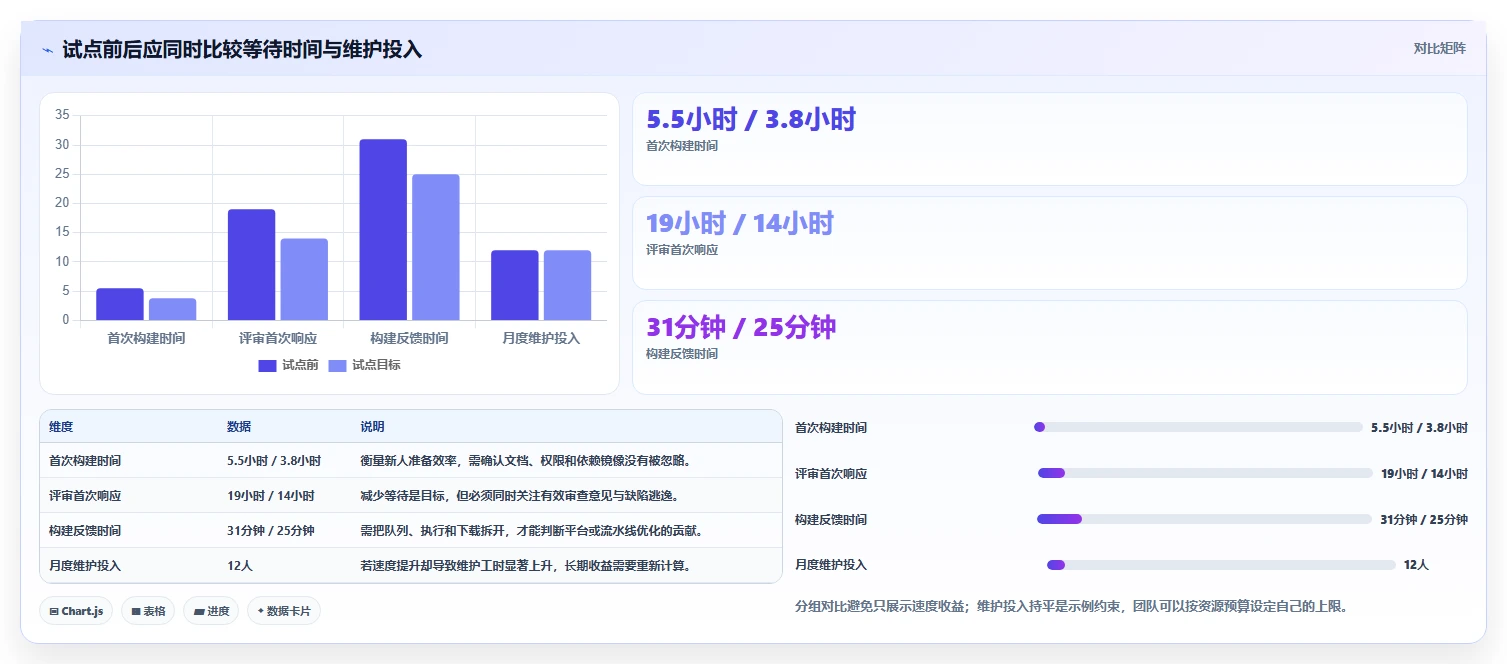
Task: Click the 进度 tag chip
Action: coord(211,611)
